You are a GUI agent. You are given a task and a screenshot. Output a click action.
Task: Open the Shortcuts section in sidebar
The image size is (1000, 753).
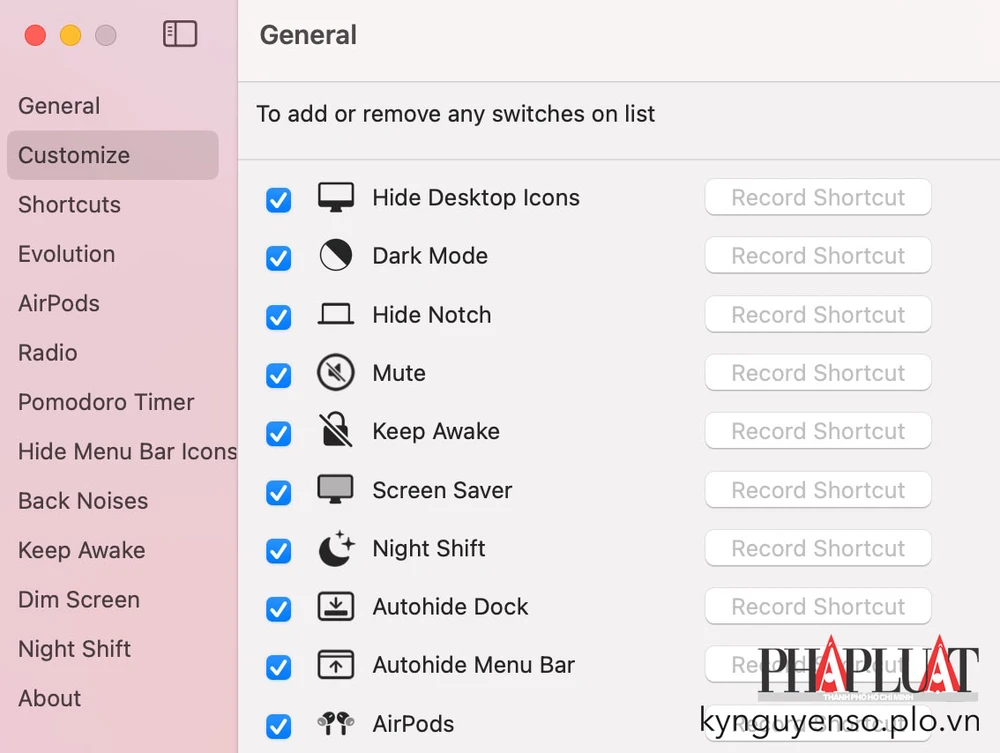69,204
